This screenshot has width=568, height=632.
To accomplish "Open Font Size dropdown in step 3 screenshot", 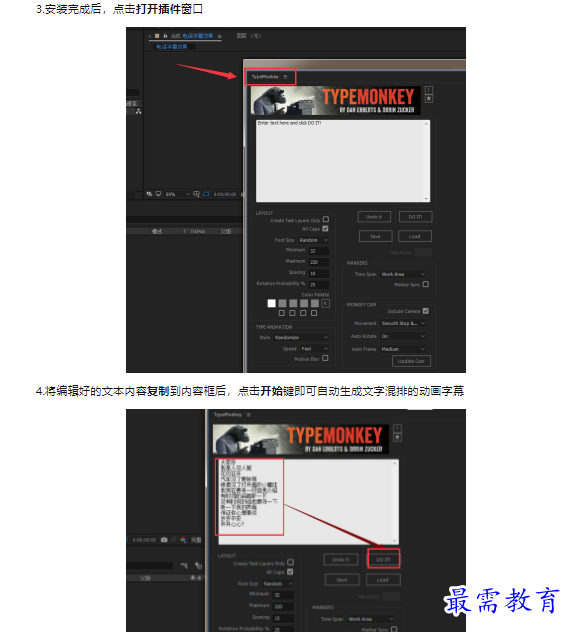I will click(314, 240).
